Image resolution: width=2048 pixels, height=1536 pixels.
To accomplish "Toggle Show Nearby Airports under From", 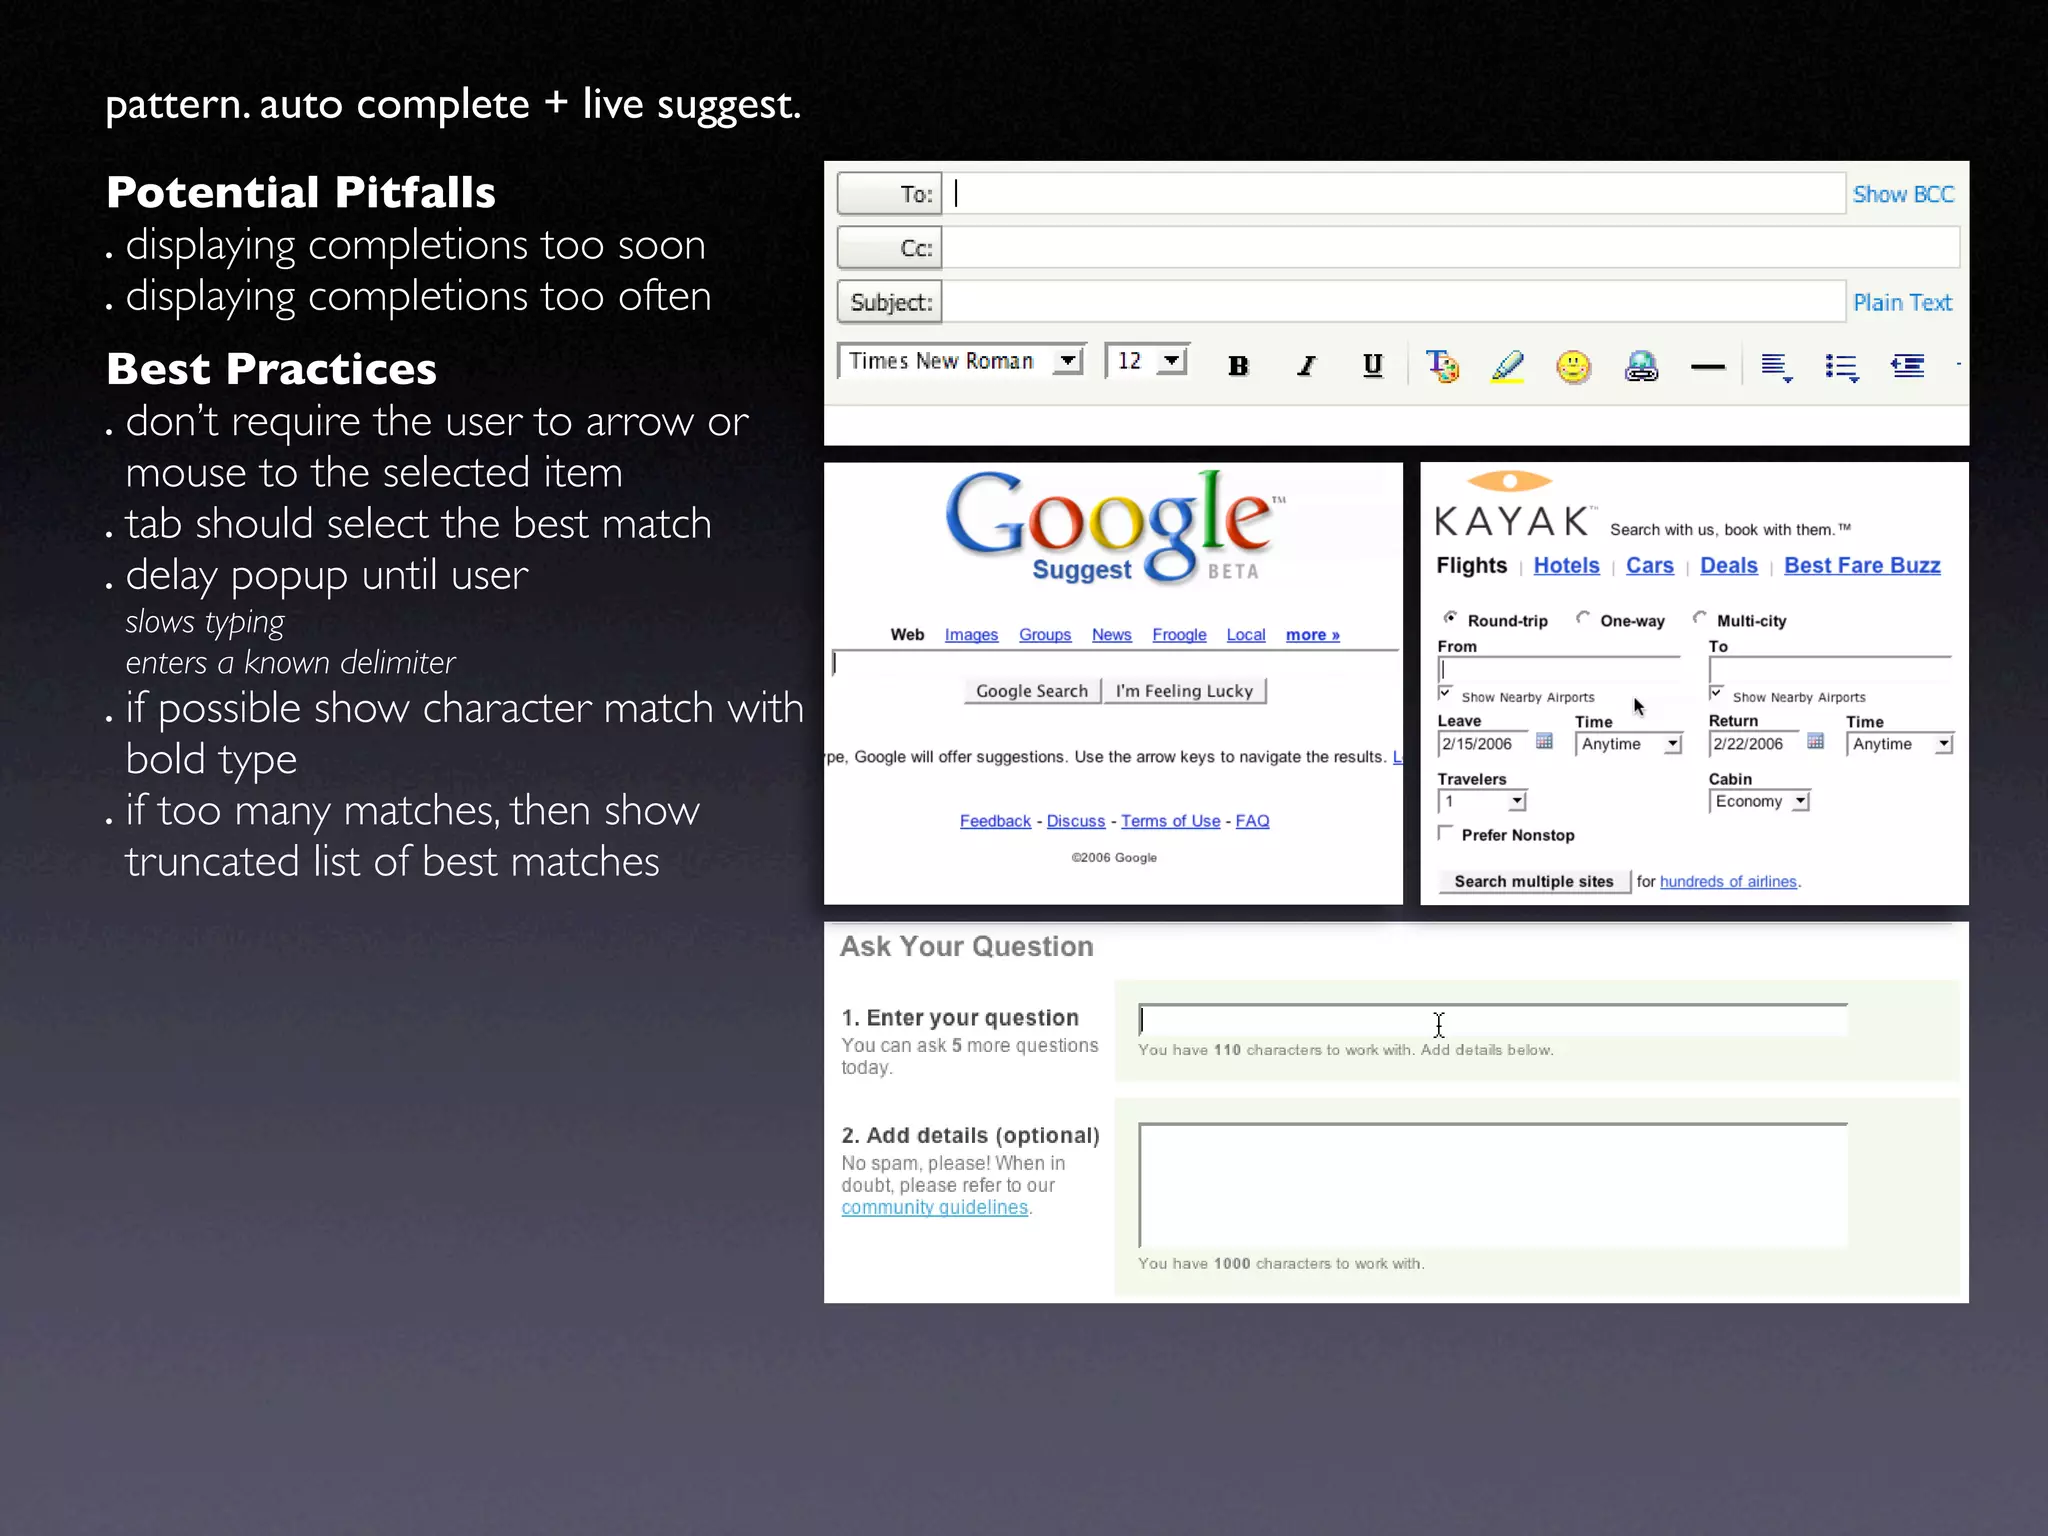I will coord(1445,693).
